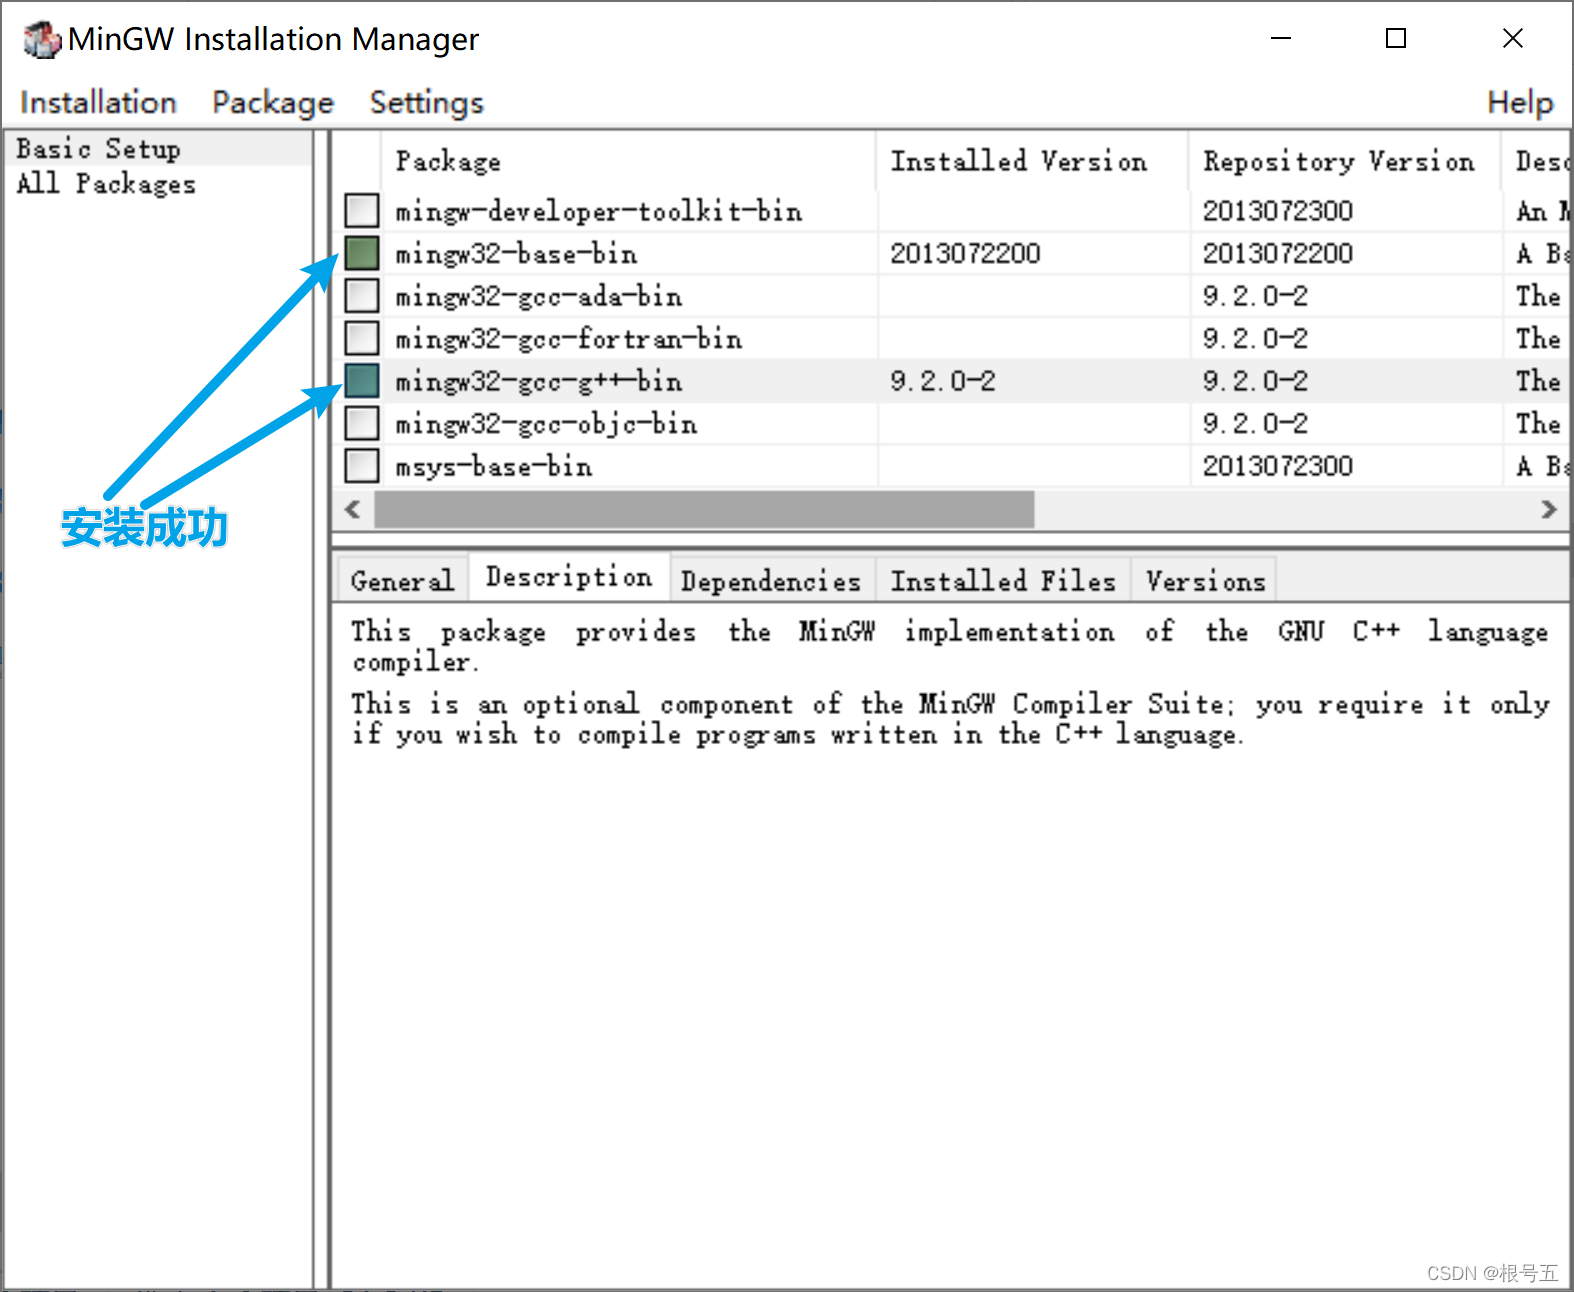
Task: Toggle the installed mingw32-base-bin checkbox
Action: [362, 253]
